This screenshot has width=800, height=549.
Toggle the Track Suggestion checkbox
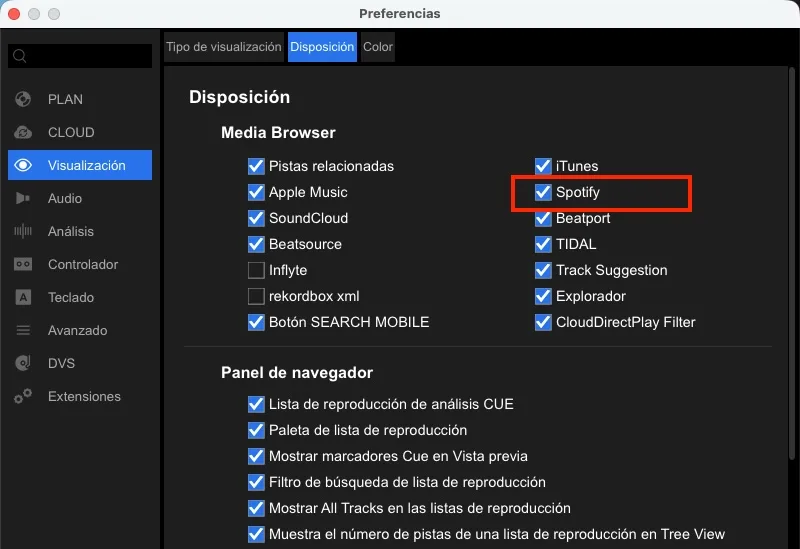(x=543, y=270)
